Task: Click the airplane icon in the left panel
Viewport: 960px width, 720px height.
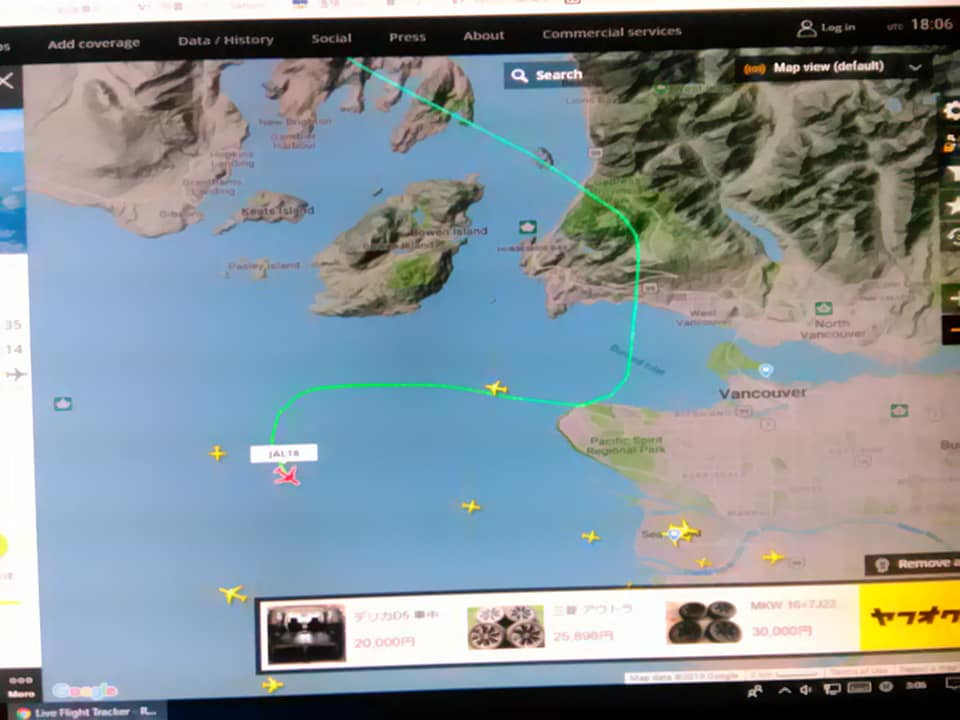Action: [15, 374]
